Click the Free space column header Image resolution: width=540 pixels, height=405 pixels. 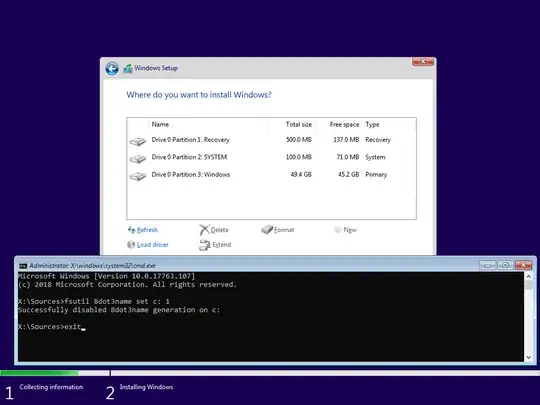click(344, 124)
